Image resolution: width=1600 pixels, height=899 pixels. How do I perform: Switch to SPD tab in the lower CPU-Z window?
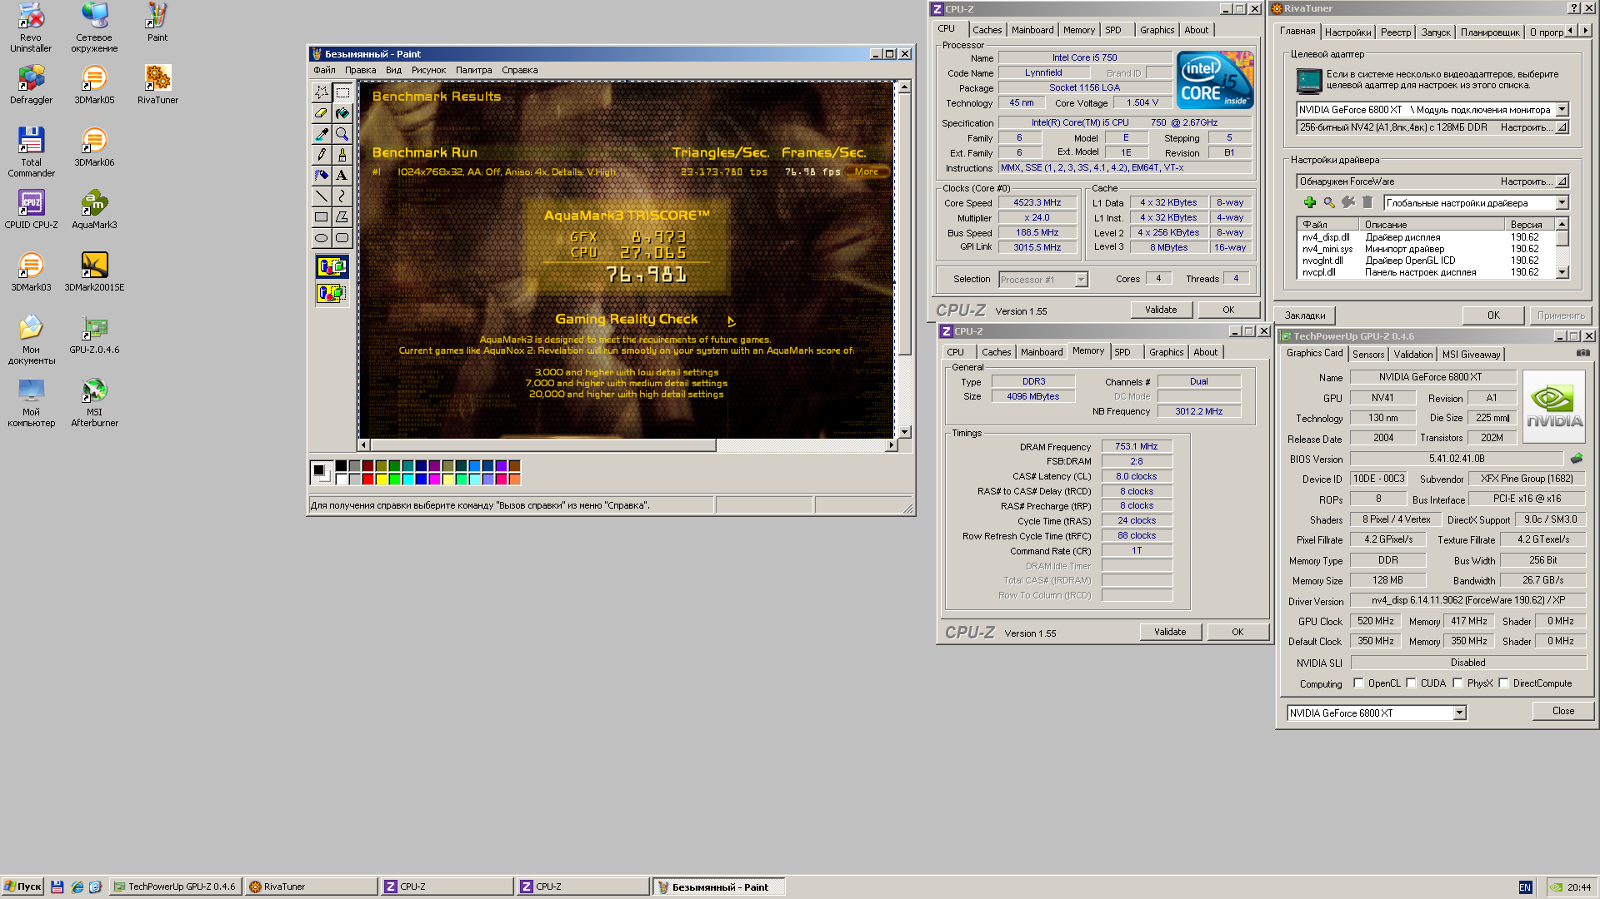coord(1123,352)
